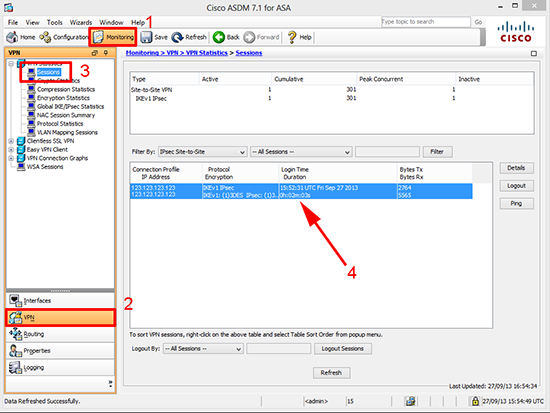Open the Configuration view
The width and height of the screenshot is (550, 413).
click(64, 37)
